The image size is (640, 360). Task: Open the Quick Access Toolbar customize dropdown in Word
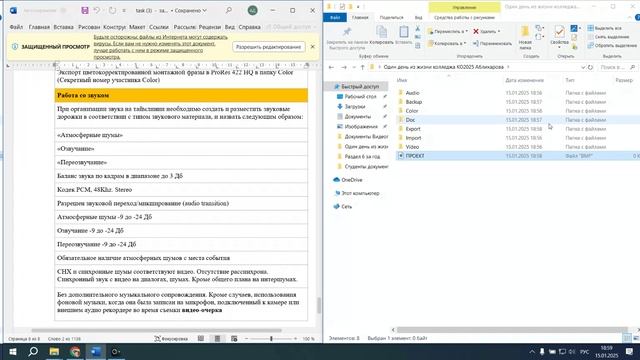[124, 11]
